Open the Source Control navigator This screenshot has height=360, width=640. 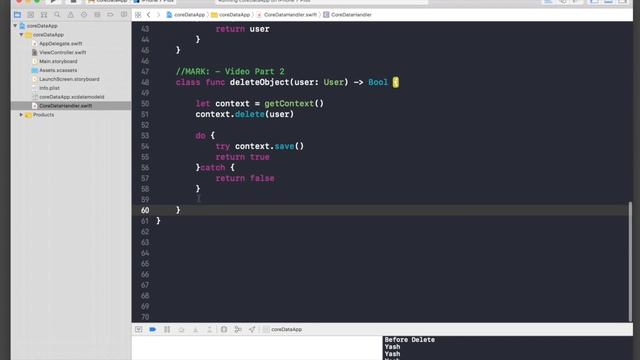(x=31, y=15)
